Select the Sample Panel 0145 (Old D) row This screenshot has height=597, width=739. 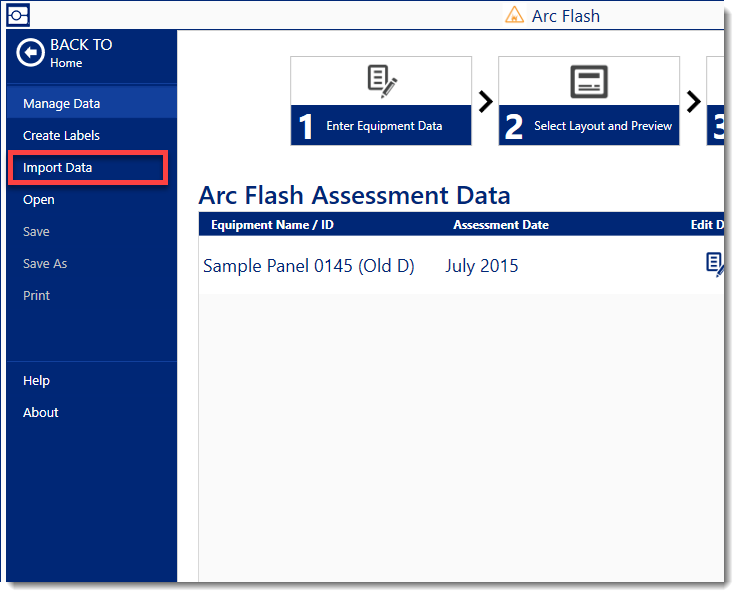point(308,266)
